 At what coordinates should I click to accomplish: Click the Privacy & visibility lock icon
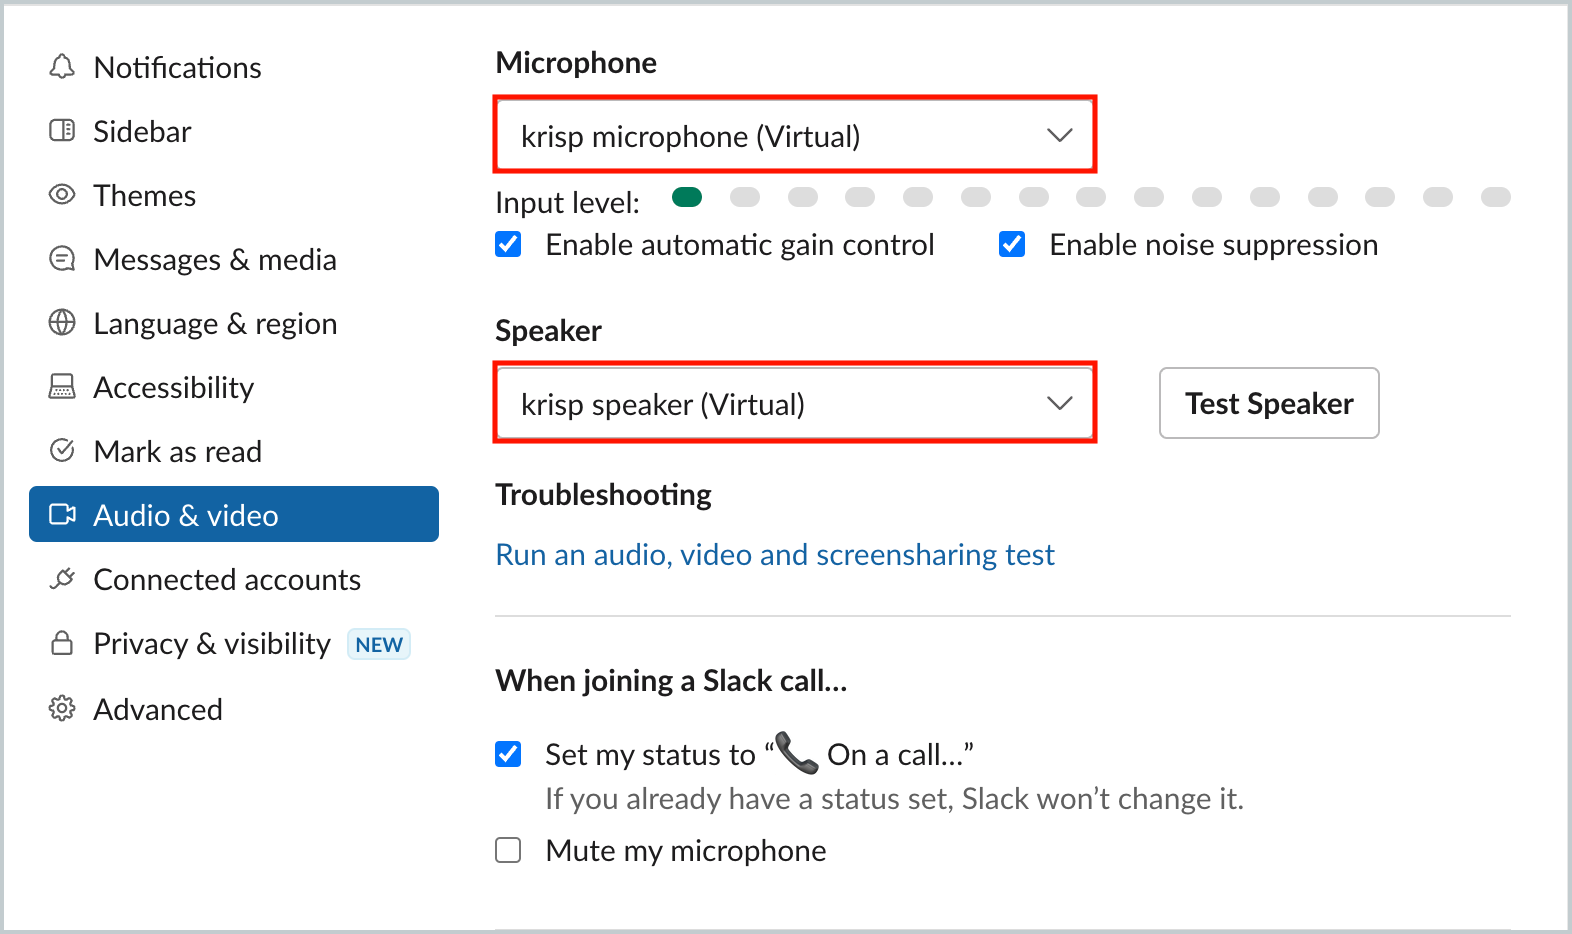[x=62, y=643]
